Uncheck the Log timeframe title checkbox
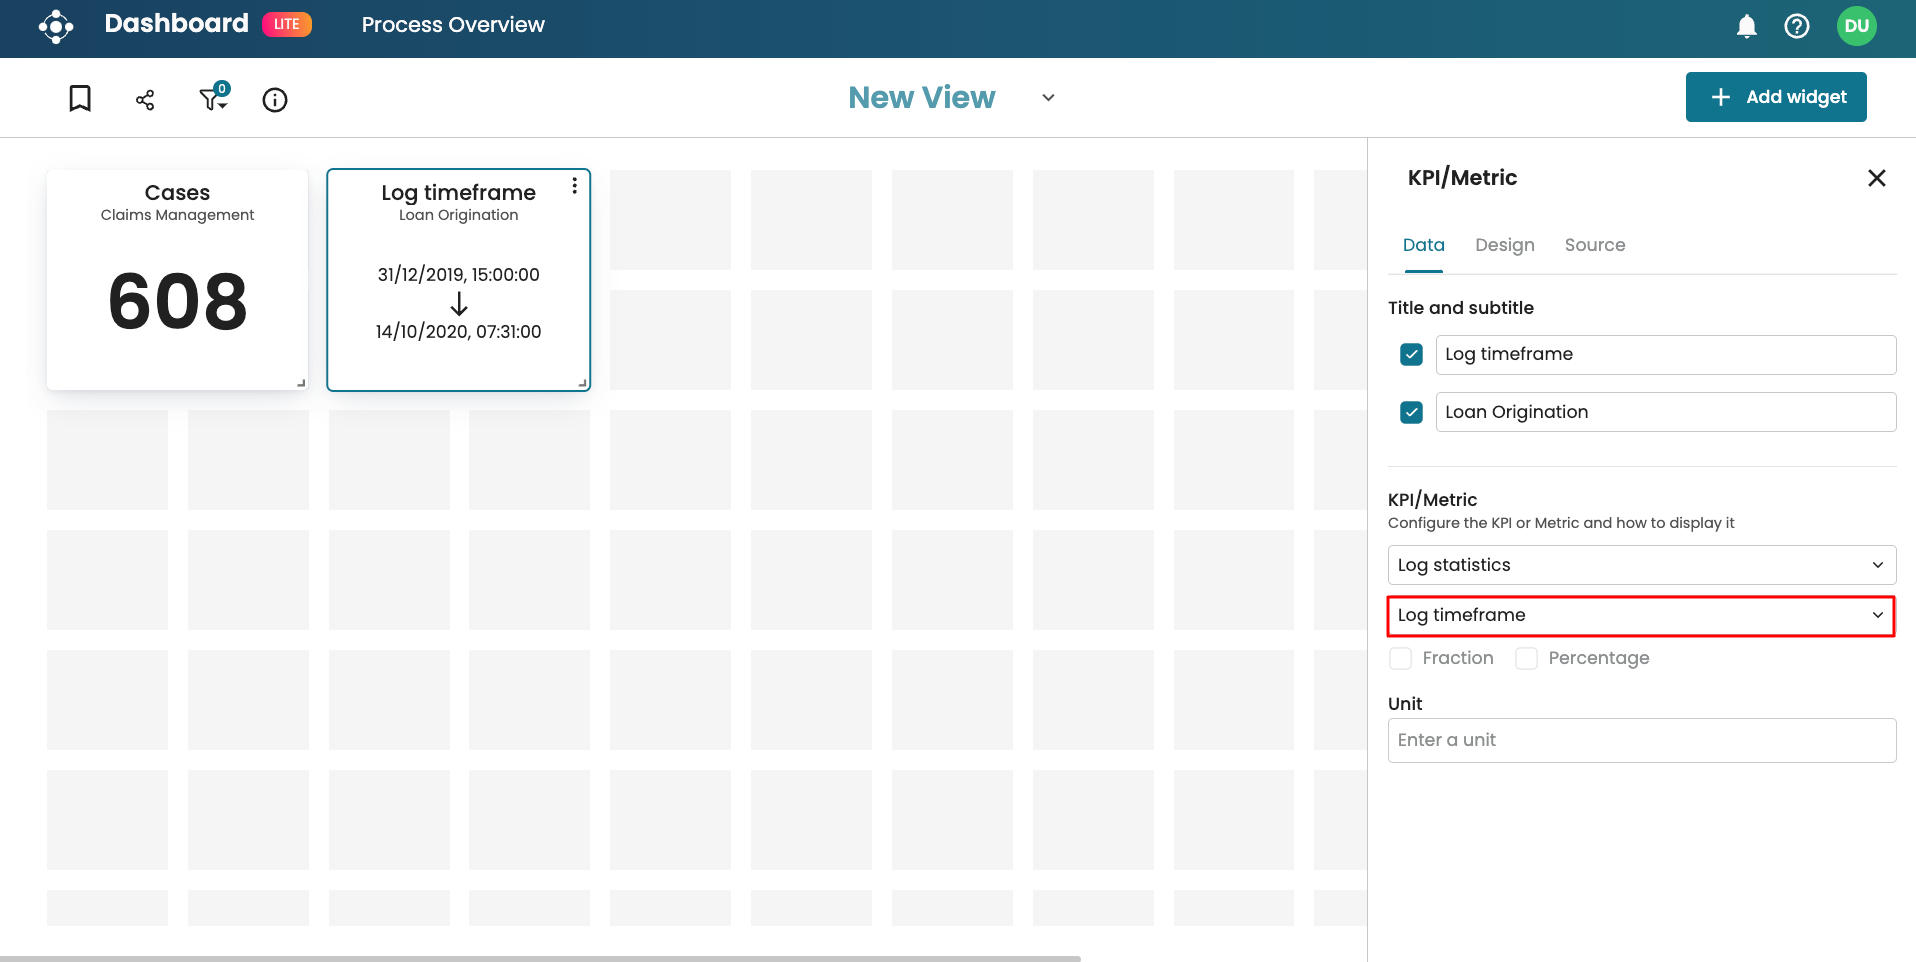The height and width of the screenshot is (962, 1916). [x=1411, y=355]
